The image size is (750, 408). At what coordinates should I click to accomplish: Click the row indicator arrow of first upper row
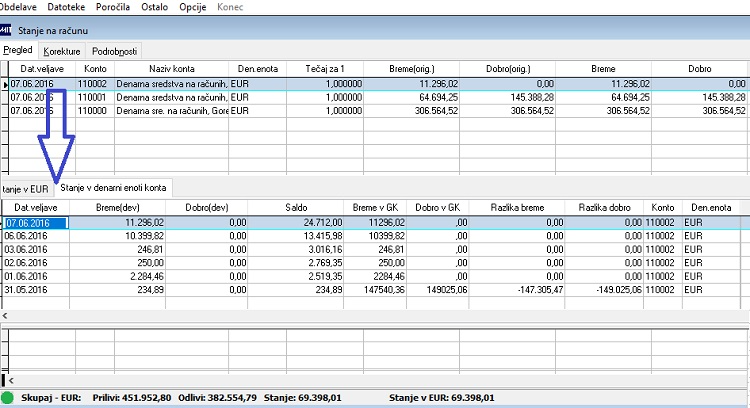pos(5,84)
